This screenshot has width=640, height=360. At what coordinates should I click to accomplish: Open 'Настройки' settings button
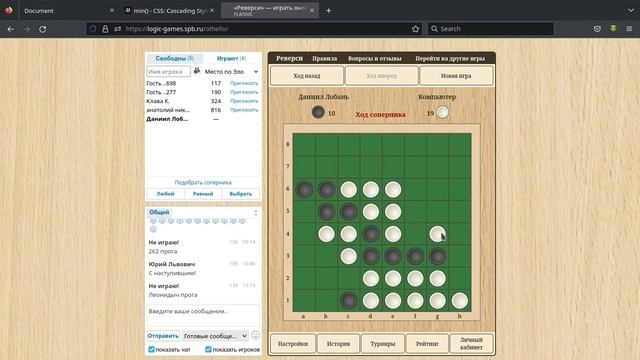coord(293,344)
